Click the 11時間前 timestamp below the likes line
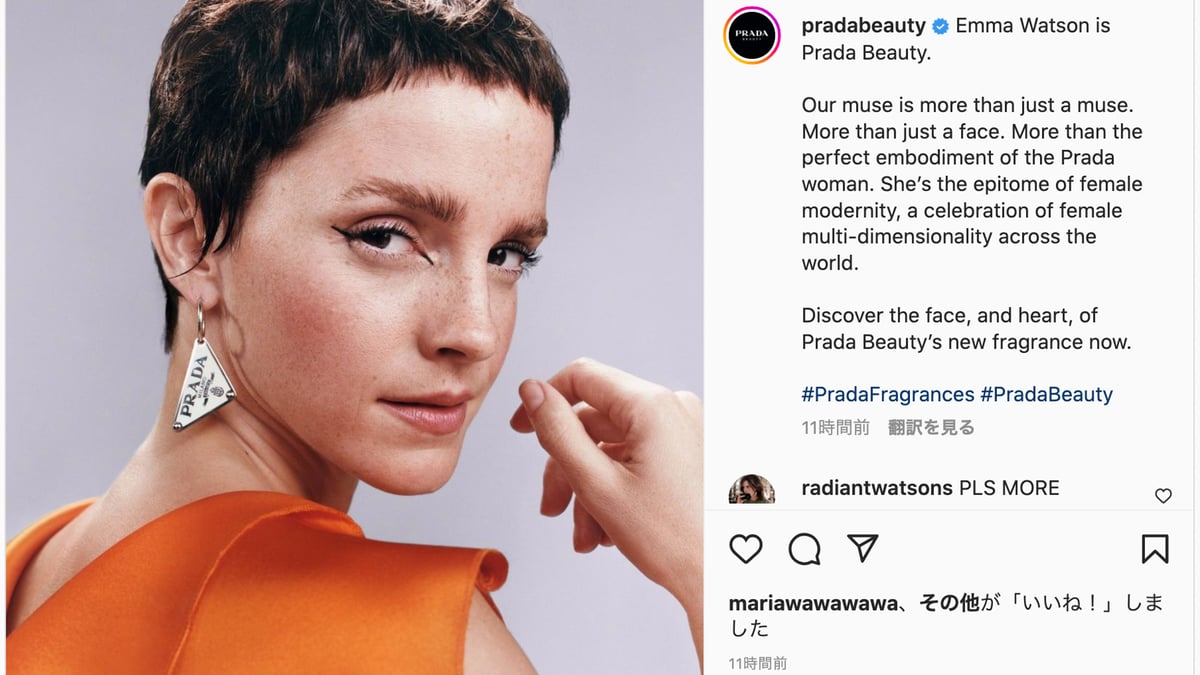Viewport: 1200px width, 675px height. pos(758,663)
